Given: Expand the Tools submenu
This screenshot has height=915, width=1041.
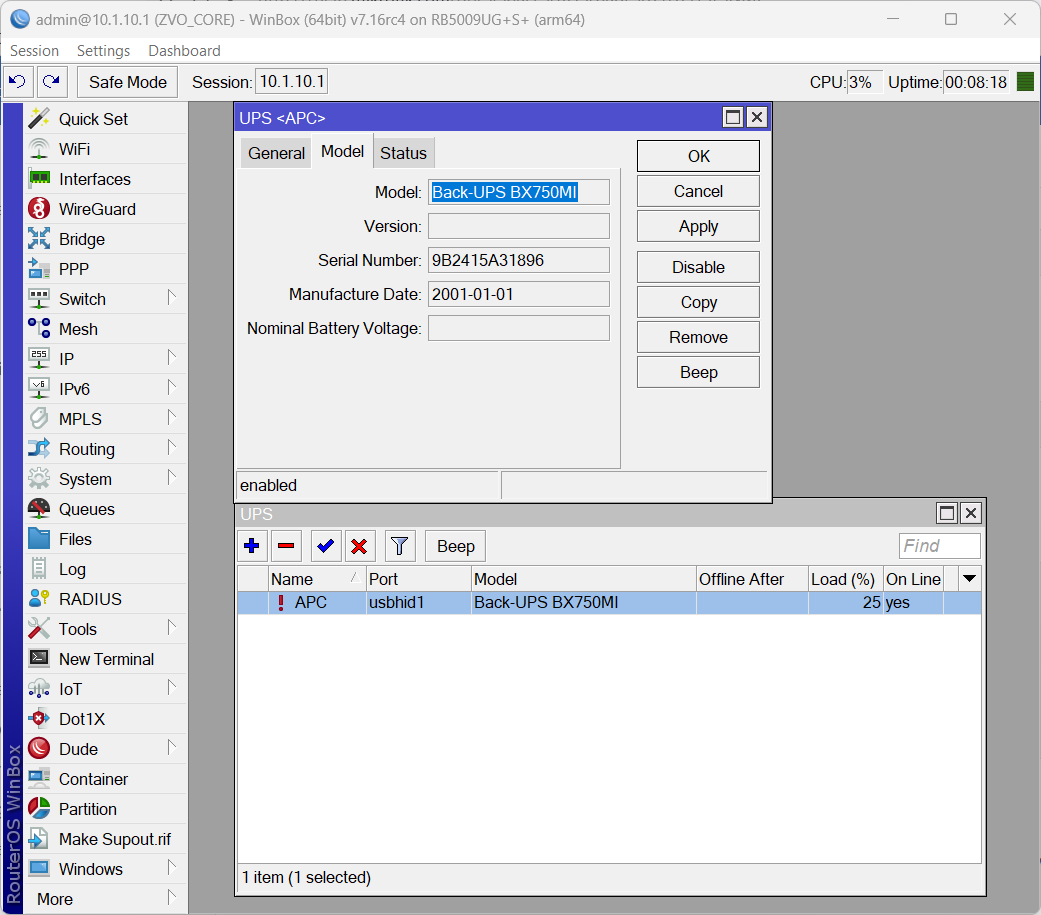Looking at the screenshot, I should point(171,627).
